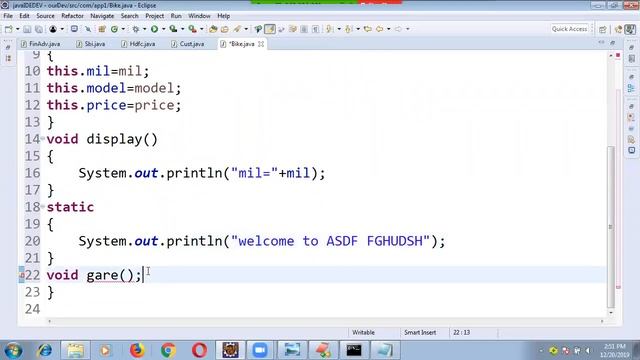Open the New file dropdown arrow
Viewport: 640px width, 360px height.
[18, 29]
